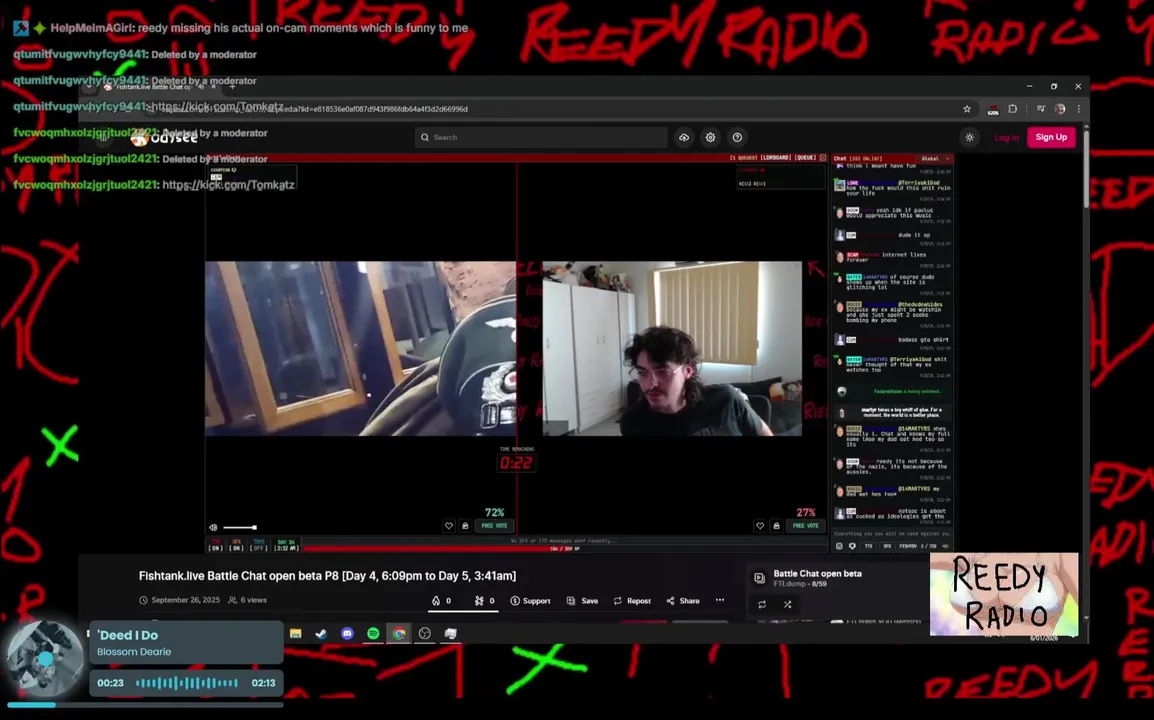Mute the video with the speaker icon
The image size is (1154, 720).
[x=213, y=527]
